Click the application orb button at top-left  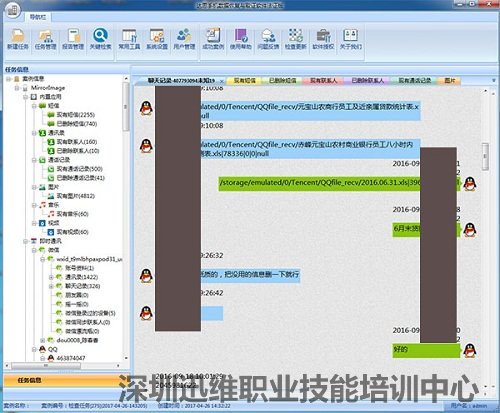coord(13,9)
